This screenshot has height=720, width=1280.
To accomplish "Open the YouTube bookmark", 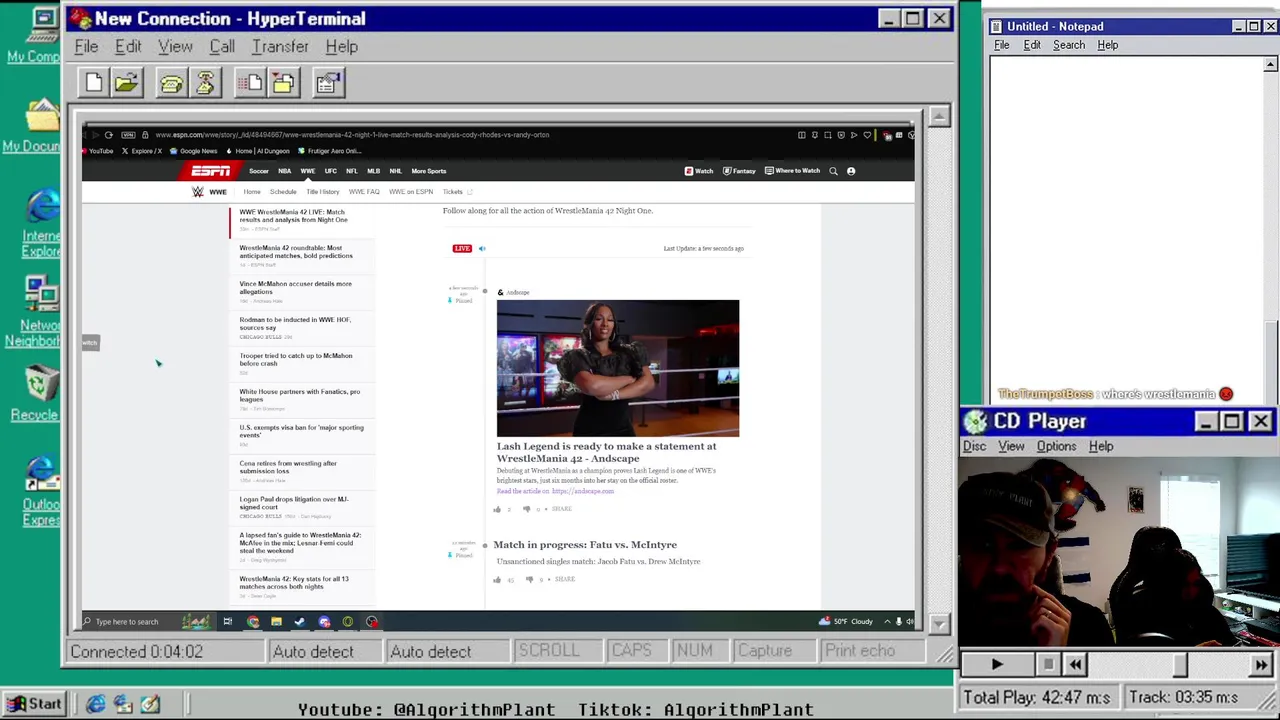I will click(98, 151).
